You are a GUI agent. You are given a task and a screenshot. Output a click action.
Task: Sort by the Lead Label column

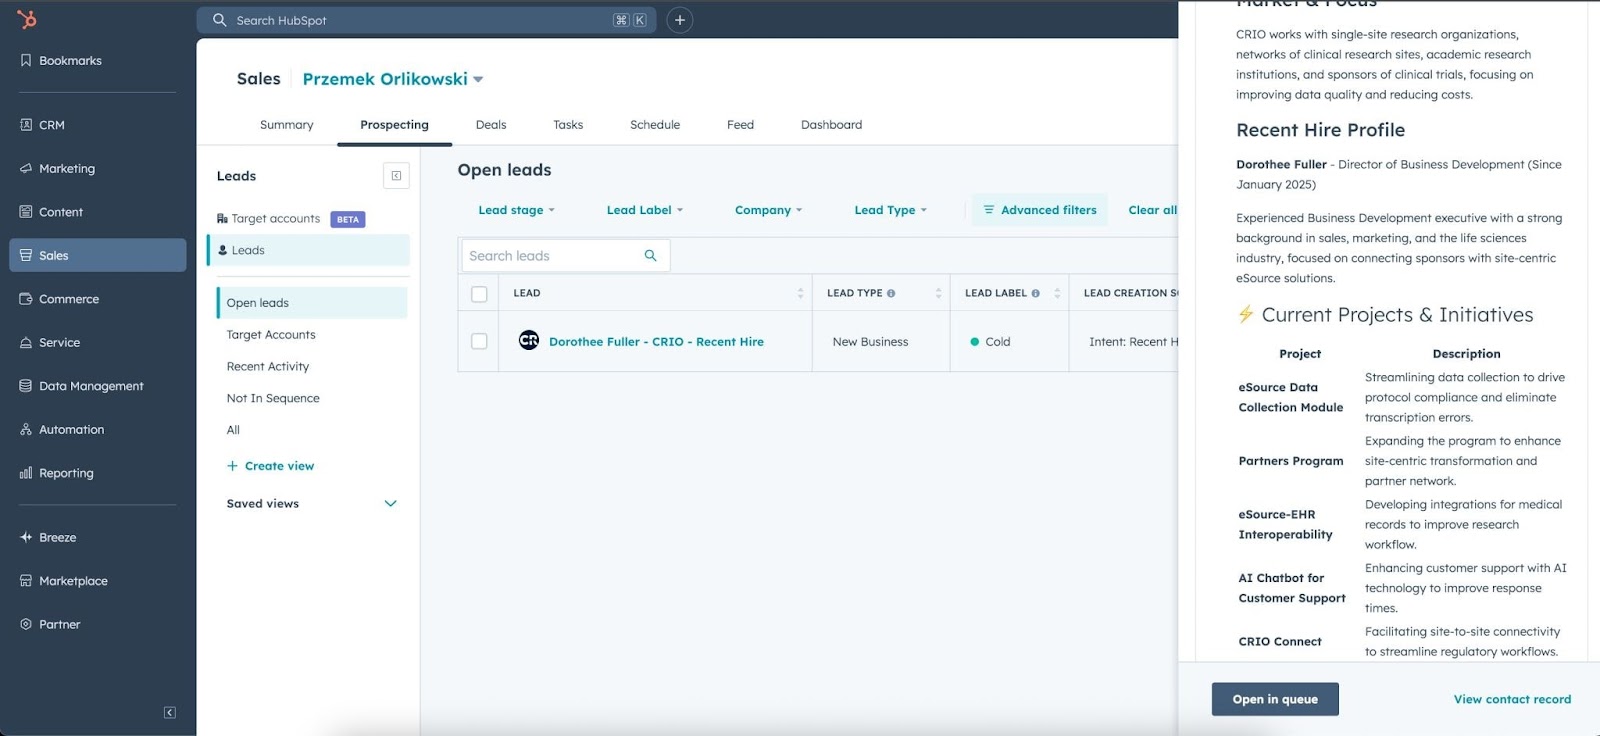(1057, 293)
